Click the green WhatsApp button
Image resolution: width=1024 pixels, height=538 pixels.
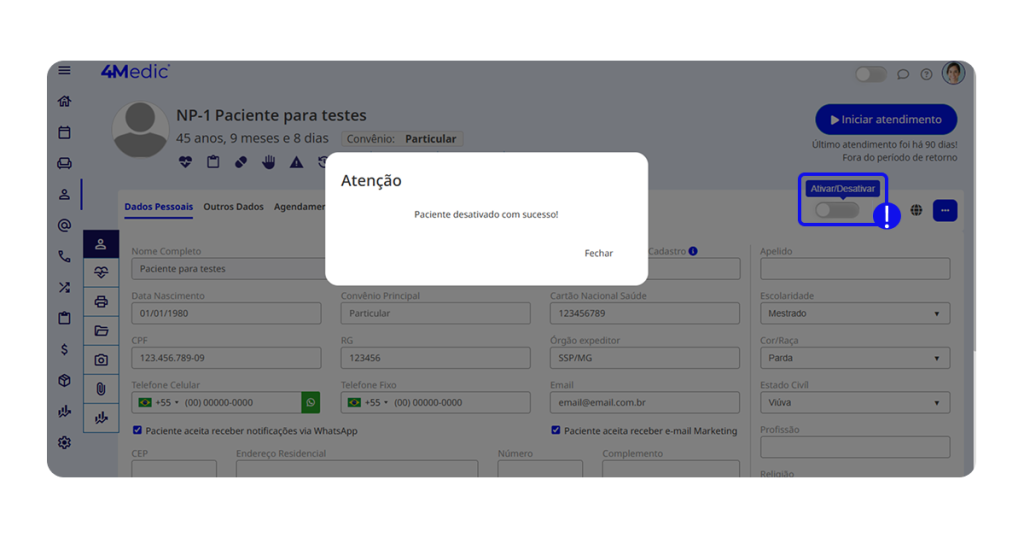(x=311, y=402)
